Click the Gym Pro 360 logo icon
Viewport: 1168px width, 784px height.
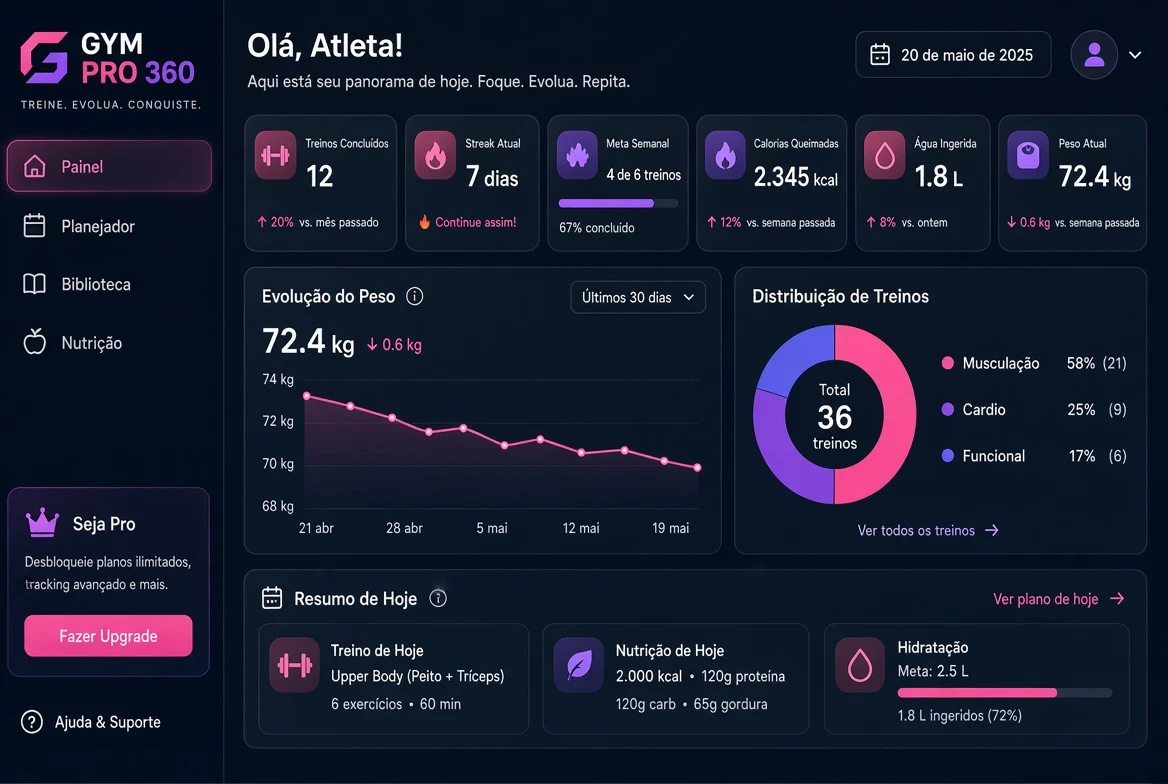pos(44,57)
